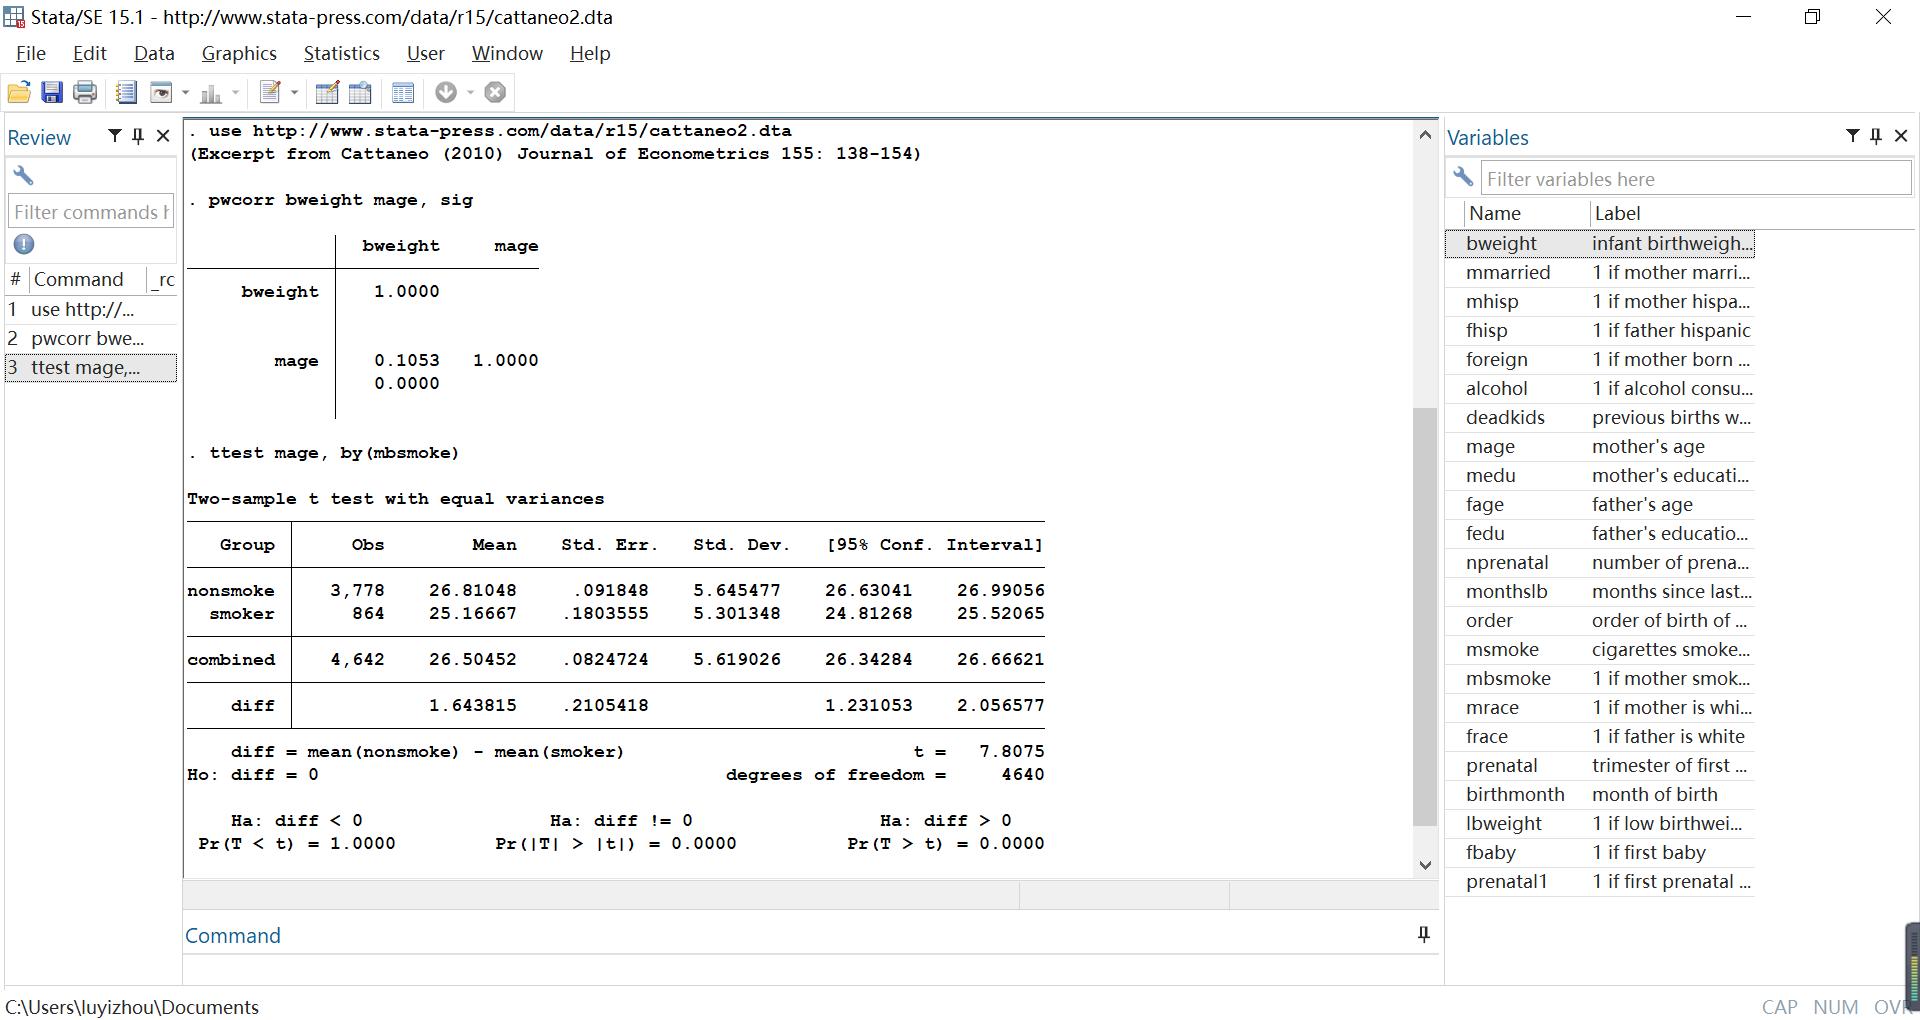Click the Clear more down-arrow icon
Screen dimensions: 1920x1020
point(446,93)
